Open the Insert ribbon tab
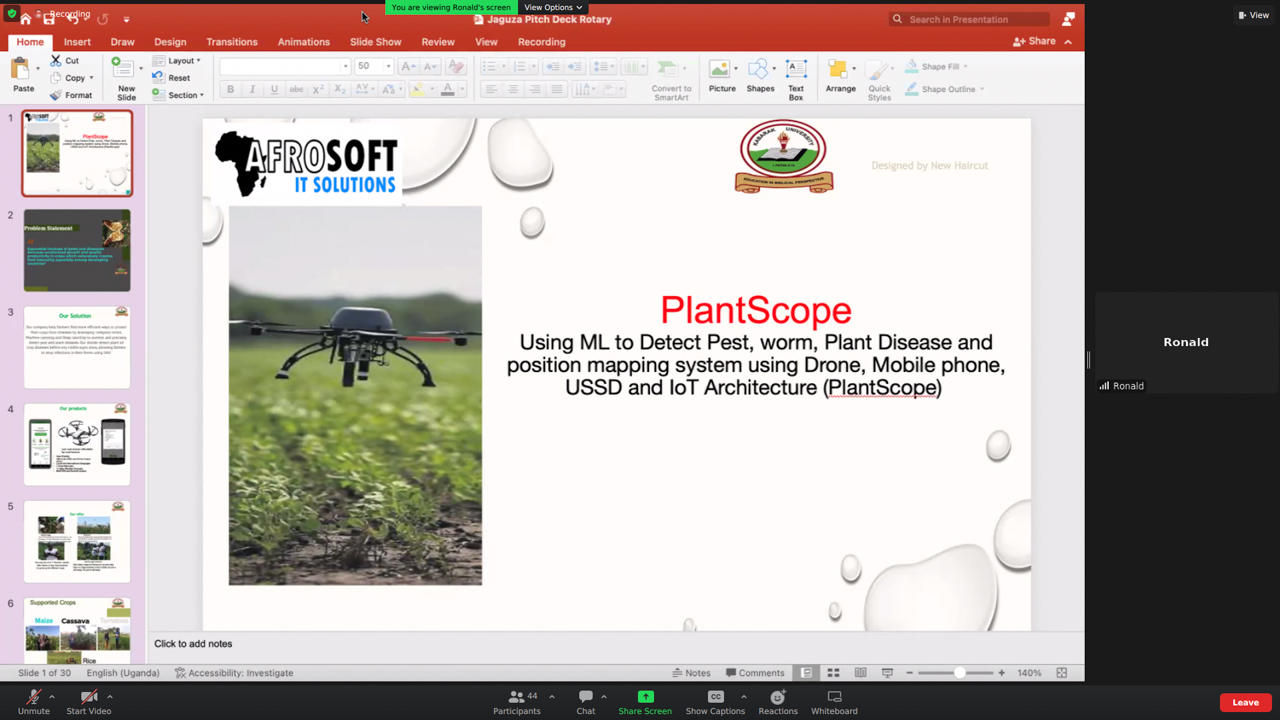1280x720 pixels. pyautogui.click(x=77, y=42)
